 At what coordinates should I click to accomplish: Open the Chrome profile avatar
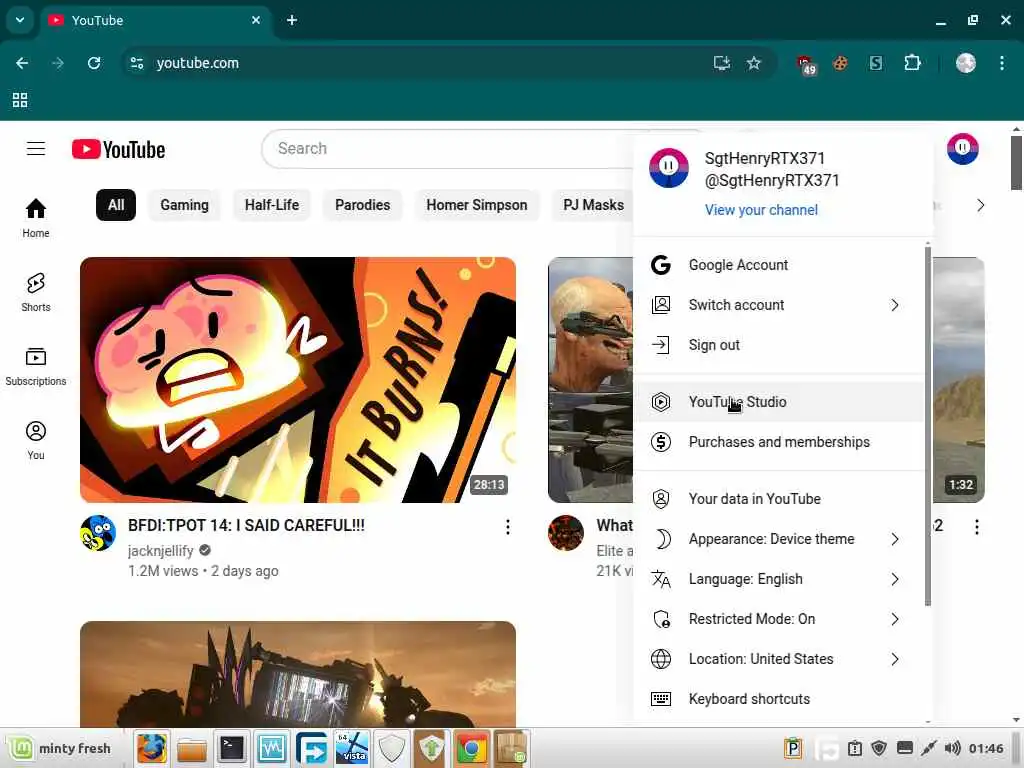965,63
